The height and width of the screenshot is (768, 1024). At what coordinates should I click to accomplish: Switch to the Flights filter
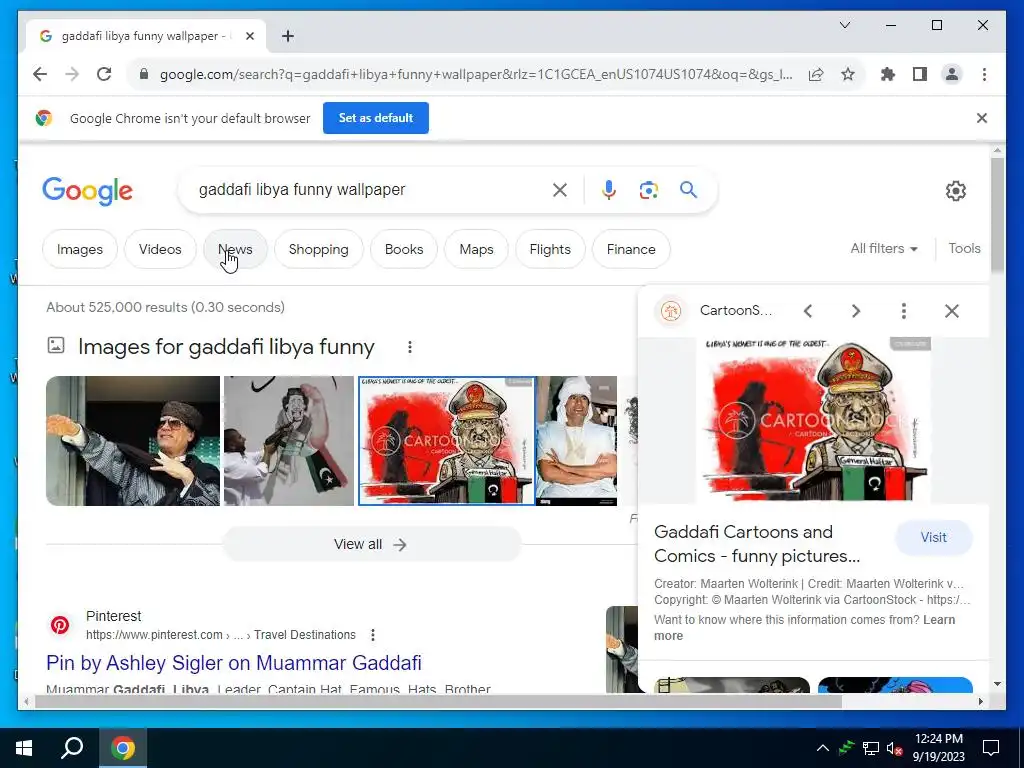pyautogui.click(x=550, y=249)
